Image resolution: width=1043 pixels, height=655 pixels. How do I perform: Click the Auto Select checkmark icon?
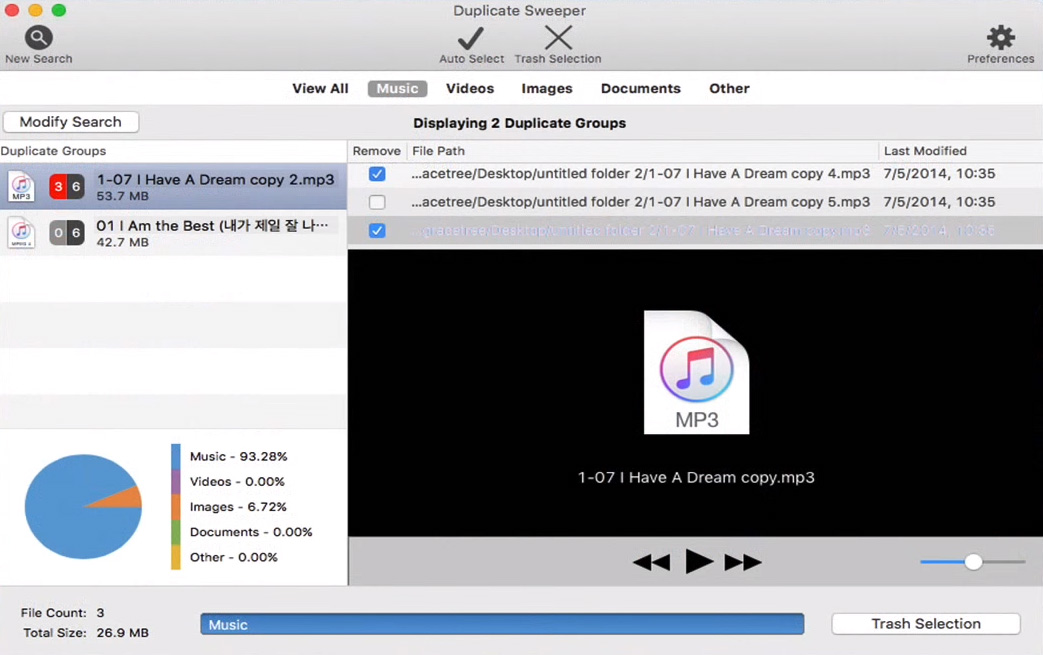click(471, 38)
